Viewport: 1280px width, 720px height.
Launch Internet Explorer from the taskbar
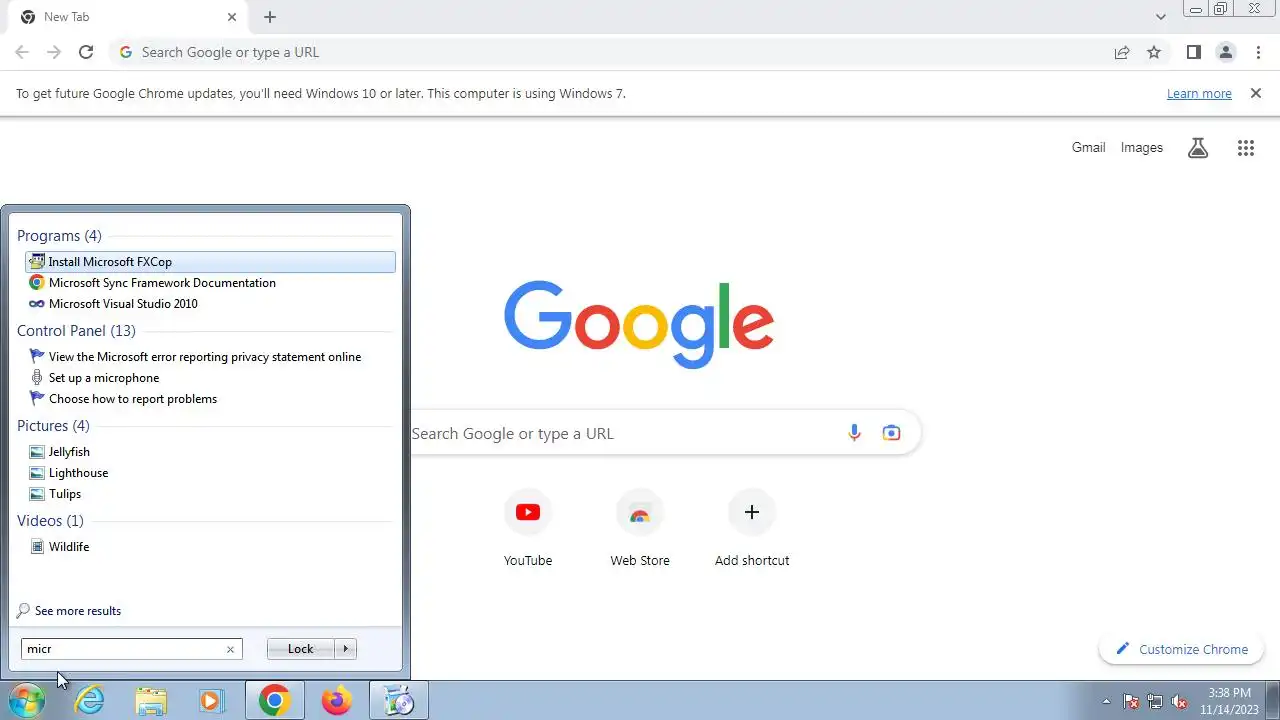click(x=90, y=700)
